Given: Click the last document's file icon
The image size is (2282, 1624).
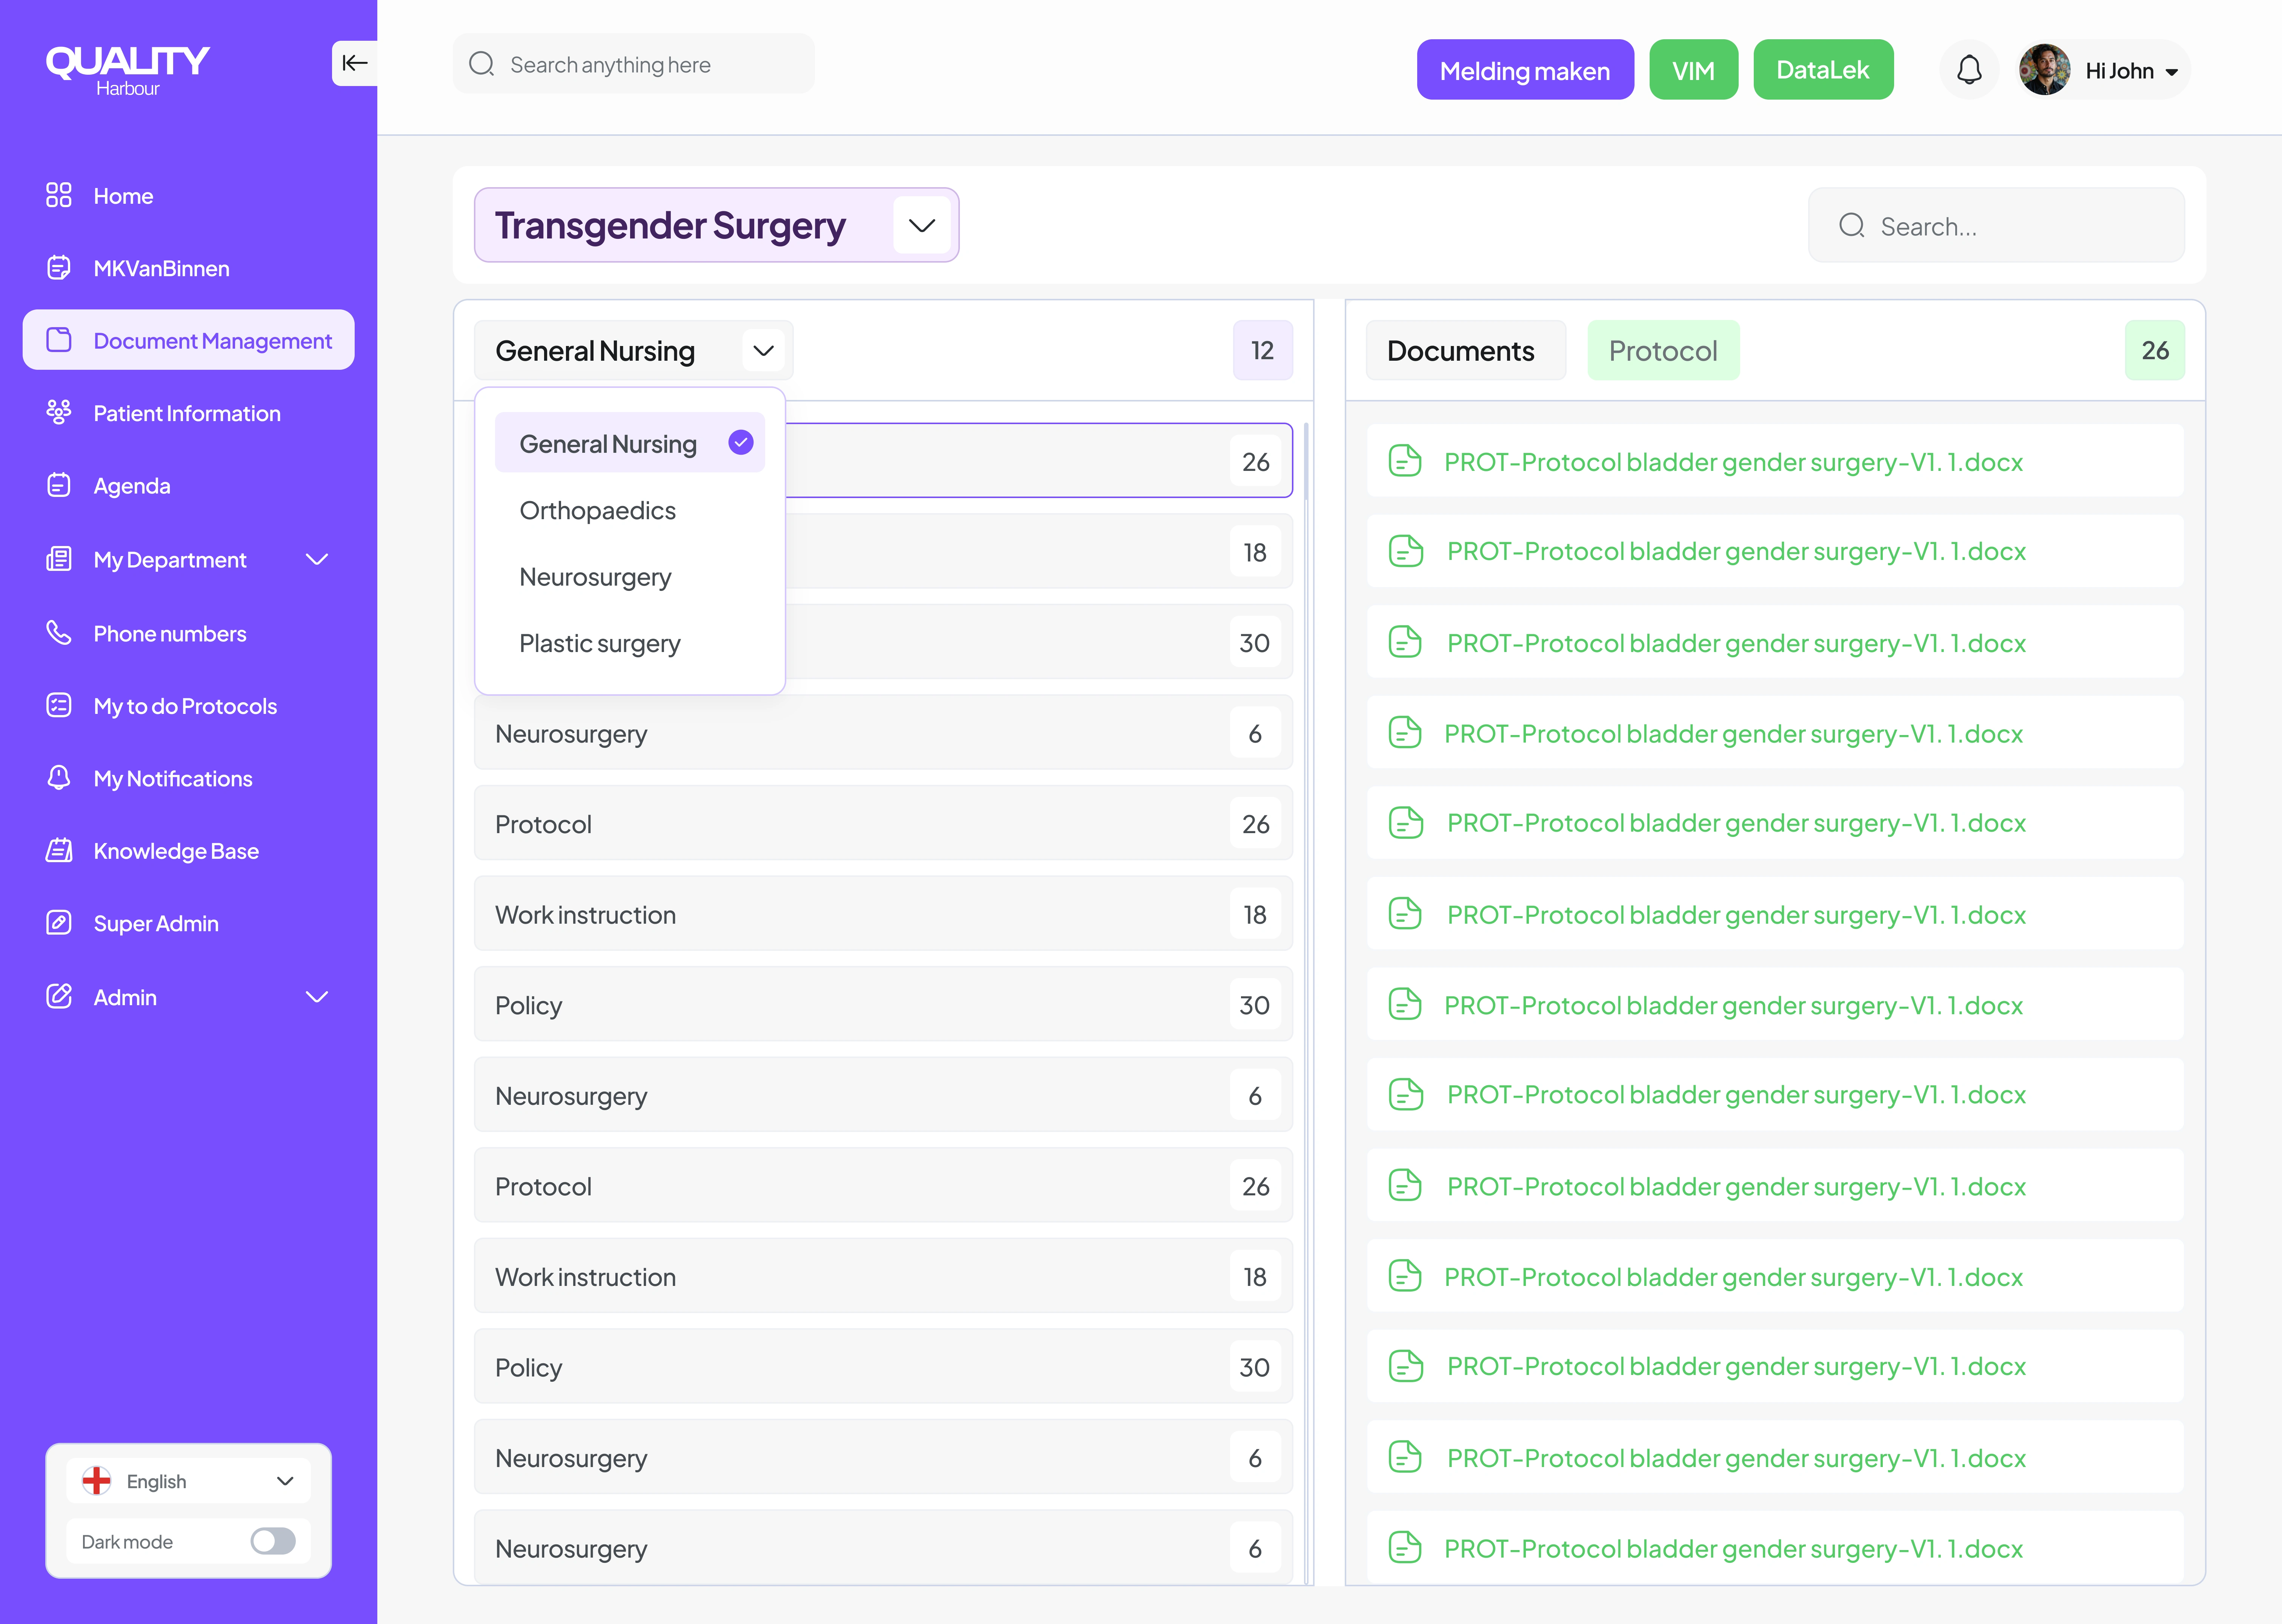Looking at the screenshot, I should (x=1405, y=1547).
